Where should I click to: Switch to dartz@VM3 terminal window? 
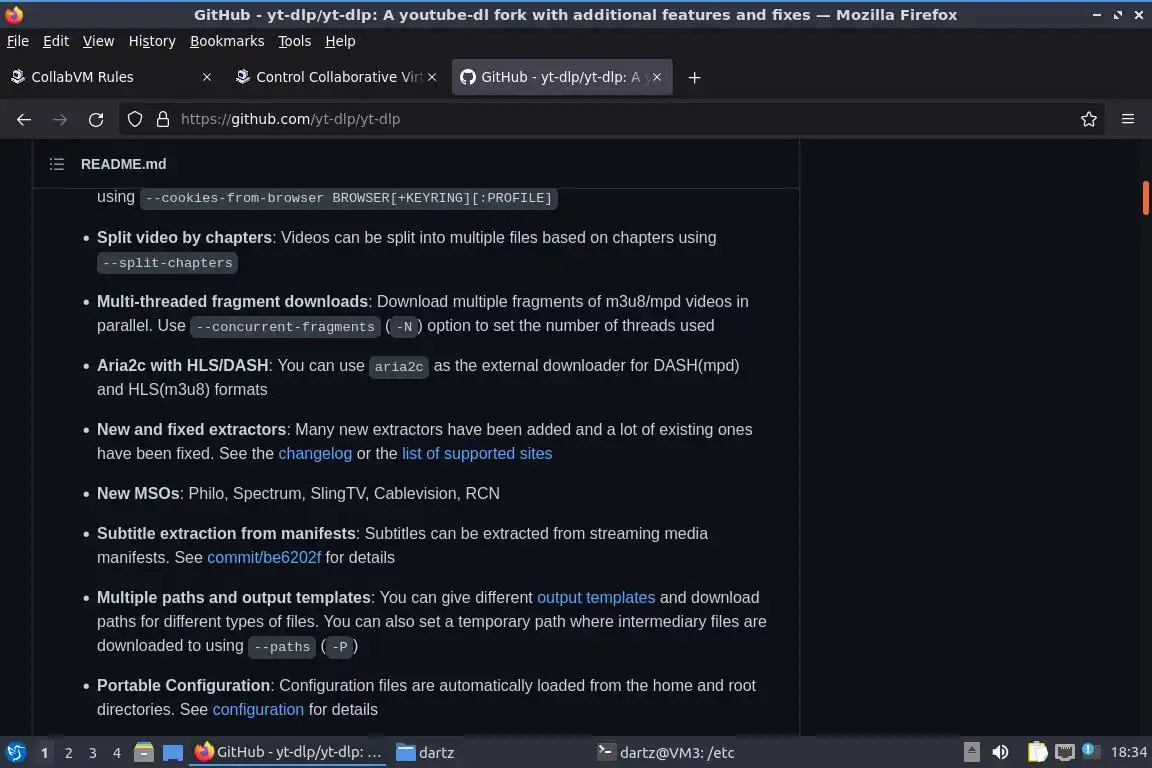666,753
